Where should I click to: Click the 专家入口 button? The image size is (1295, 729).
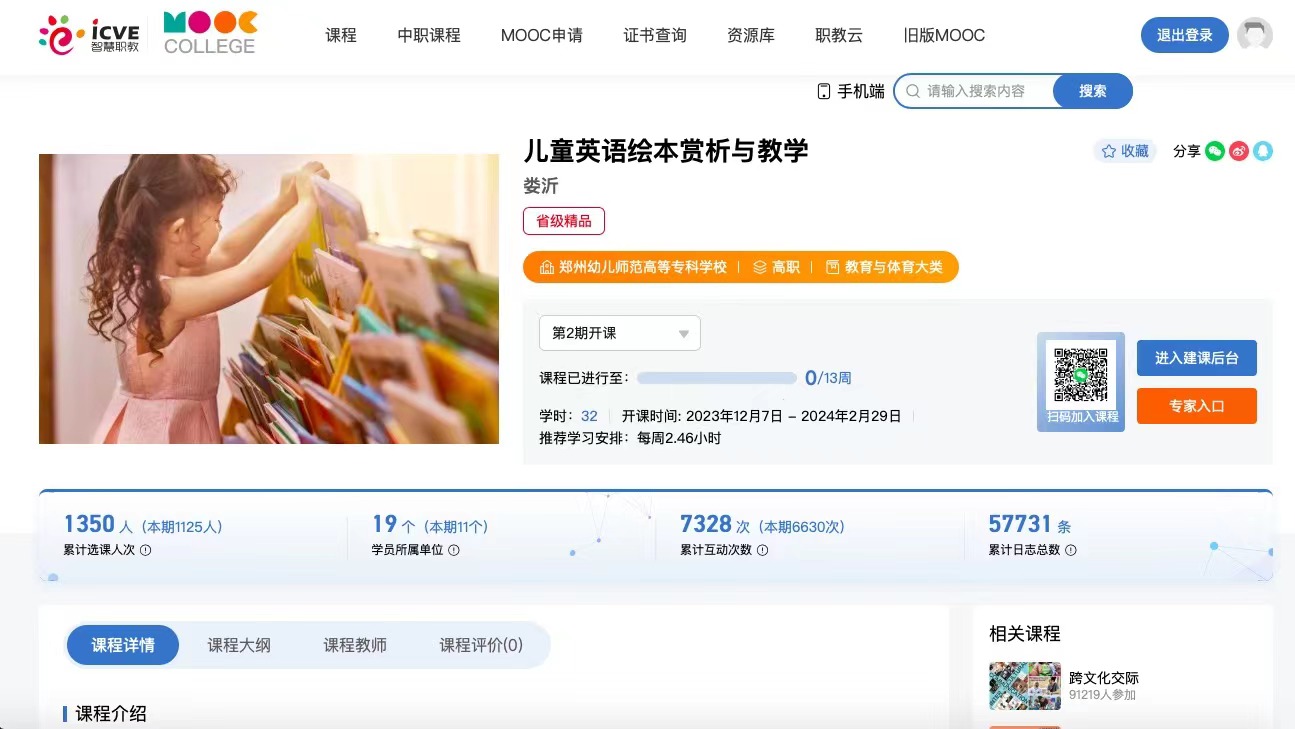(x=1197, y=406)
